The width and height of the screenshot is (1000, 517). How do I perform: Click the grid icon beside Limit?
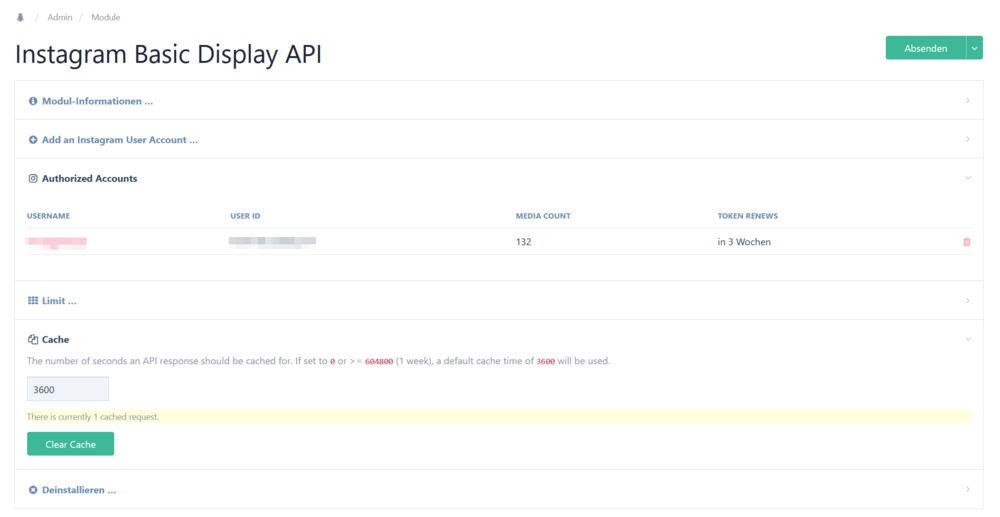click(33, 300)
